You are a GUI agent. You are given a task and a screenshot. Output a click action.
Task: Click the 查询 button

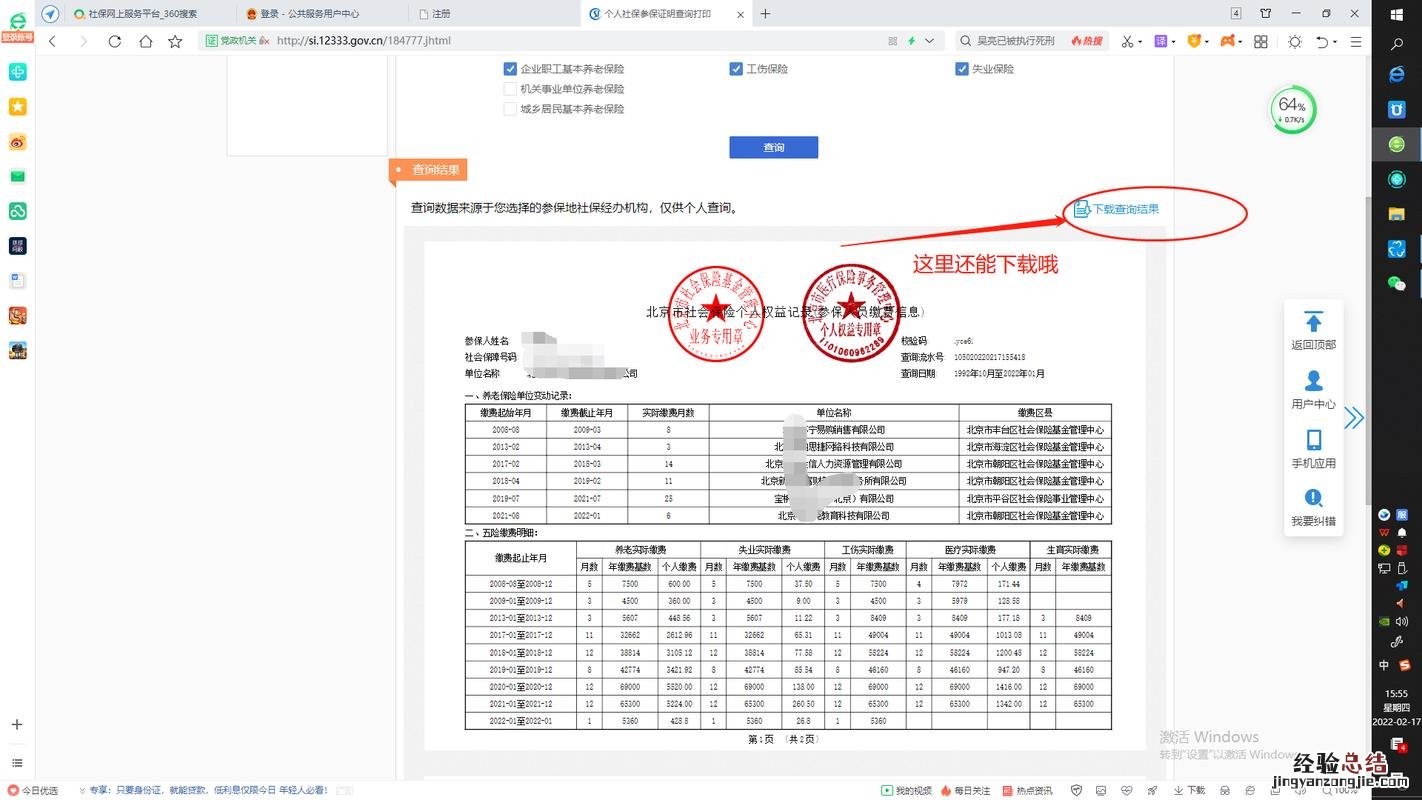click(x=773, y=147)
